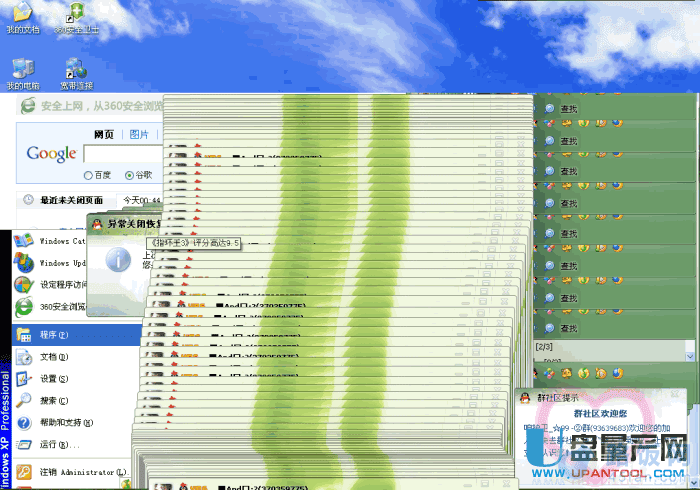This screenshot has width=700, height=490.
Task: Click the scroll-down arrow in the [2/3] pane
Action: click(690, 357)
